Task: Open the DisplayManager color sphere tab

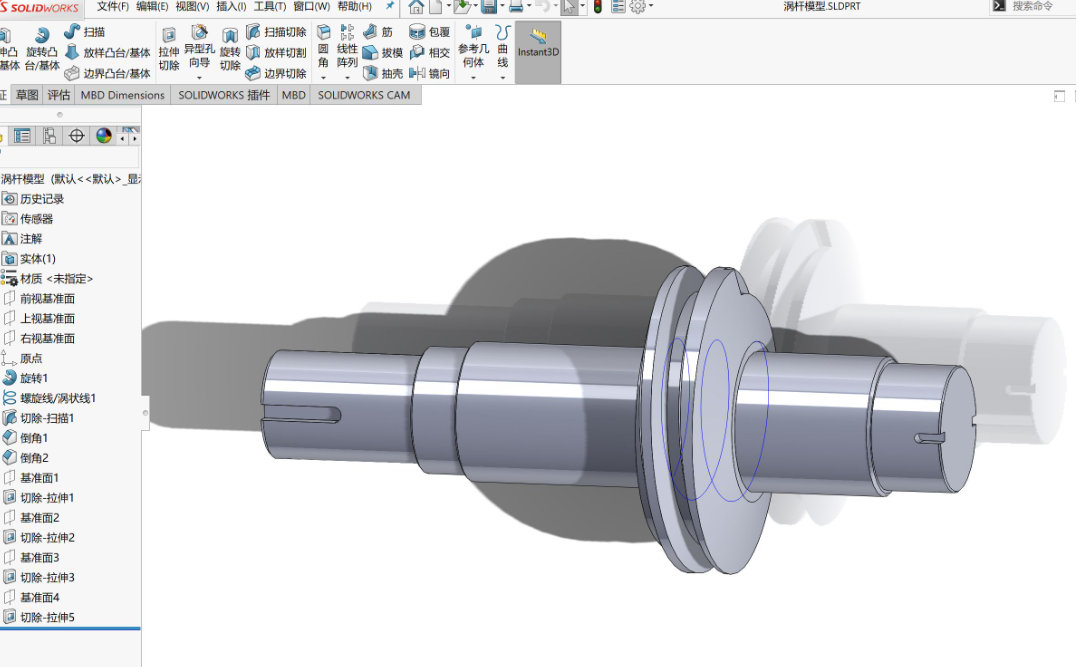Action: (x=104, y=136)
